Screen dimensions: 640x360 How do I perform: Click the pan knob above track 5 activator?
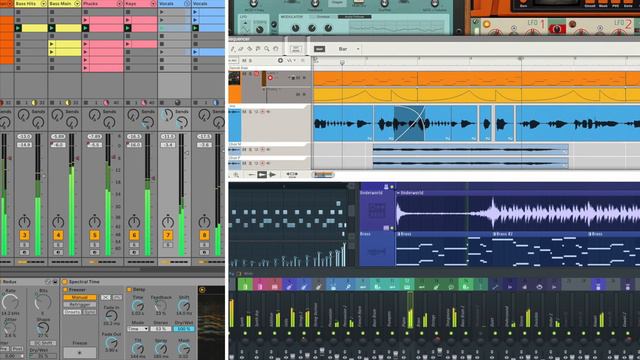point(94,222)
